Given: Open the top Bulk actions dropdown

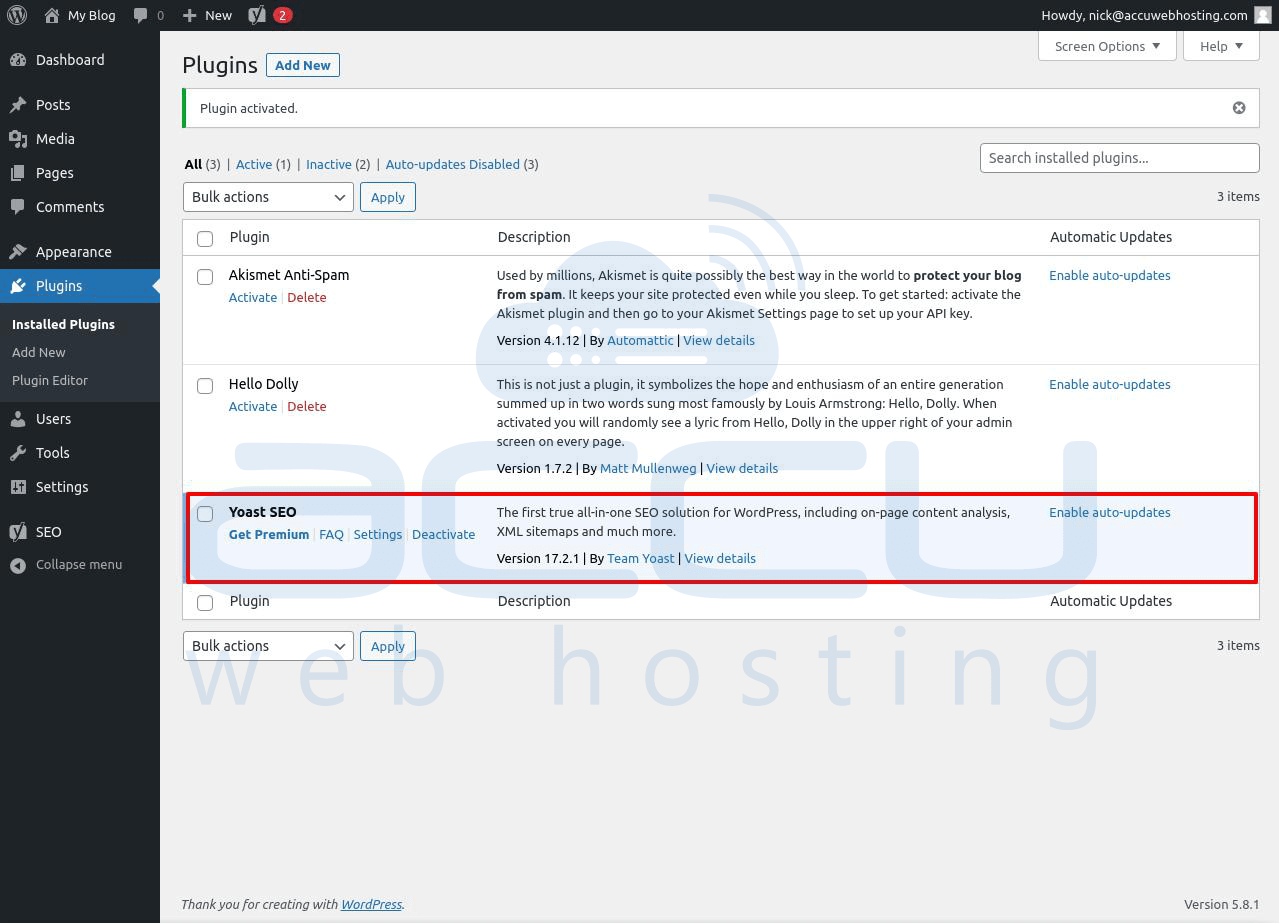Looking at the screenshot, I should tap(268, 197).
